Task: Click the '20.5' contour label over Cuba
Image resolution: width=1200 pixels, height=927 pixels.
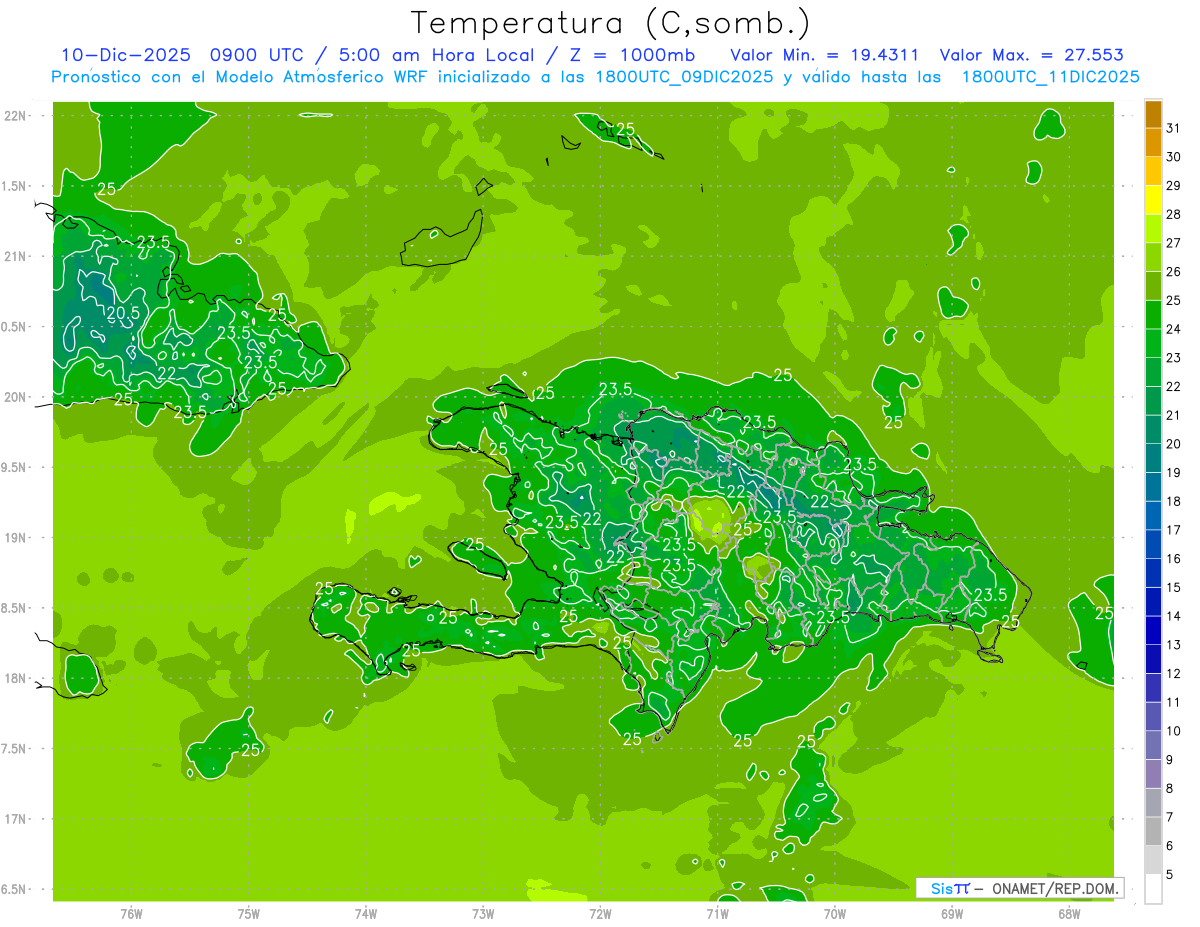Action: tap(121, 313)
